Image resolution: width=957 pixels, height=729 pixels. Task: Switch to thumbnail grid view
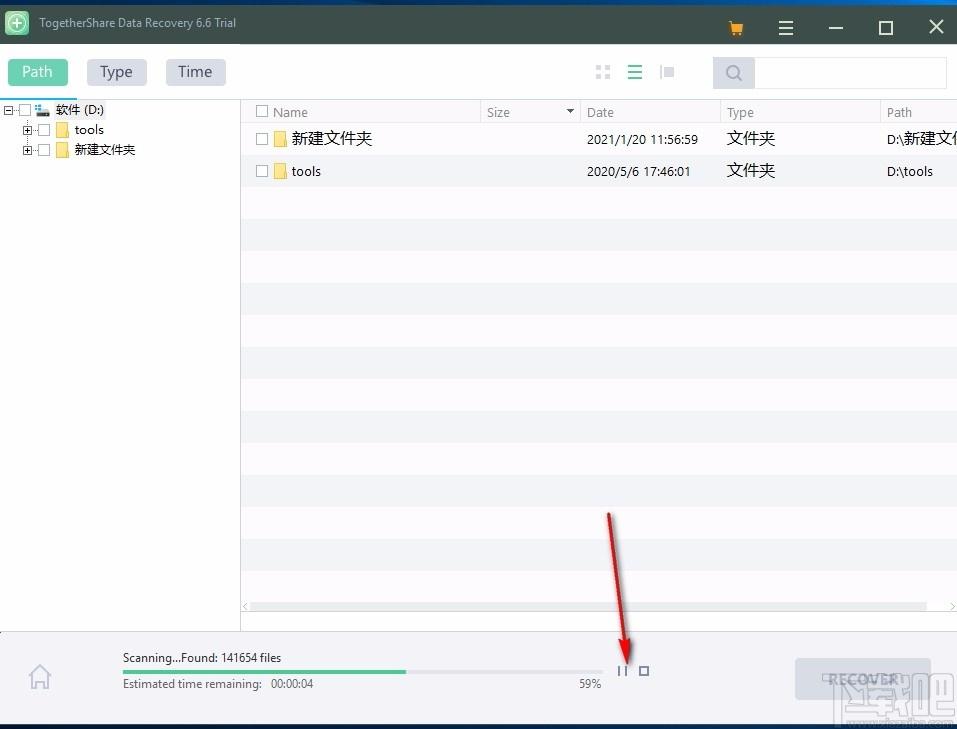(x=603, y=72)
